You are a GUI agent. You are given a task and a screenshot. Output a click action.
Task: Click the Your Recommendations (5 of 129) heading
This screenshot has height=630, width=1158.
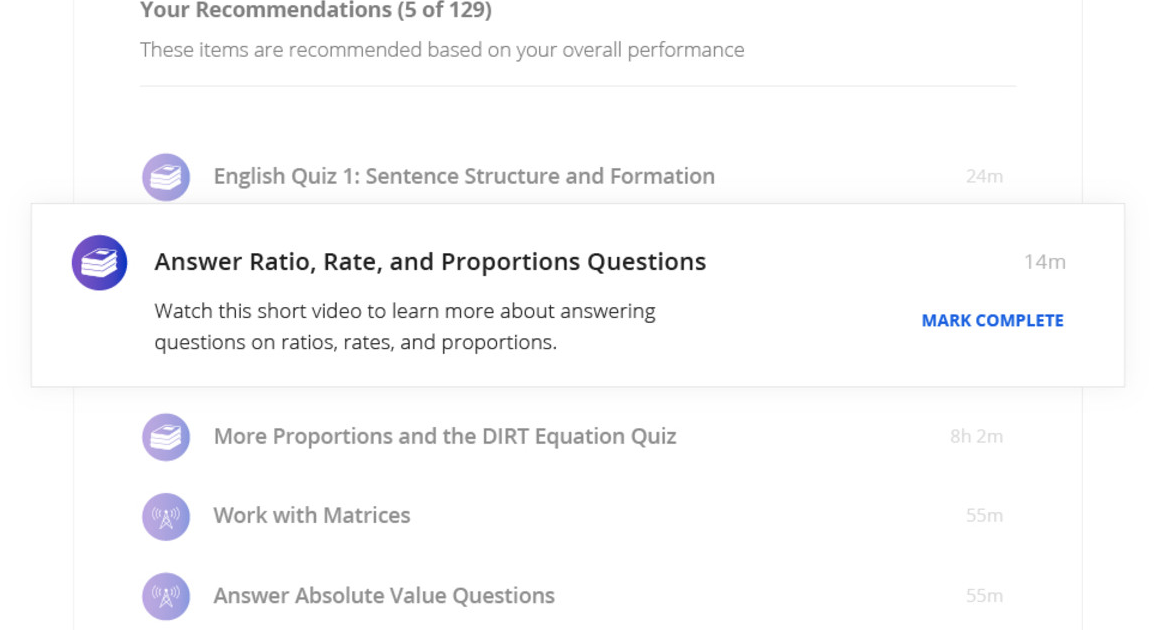[316, 11]
